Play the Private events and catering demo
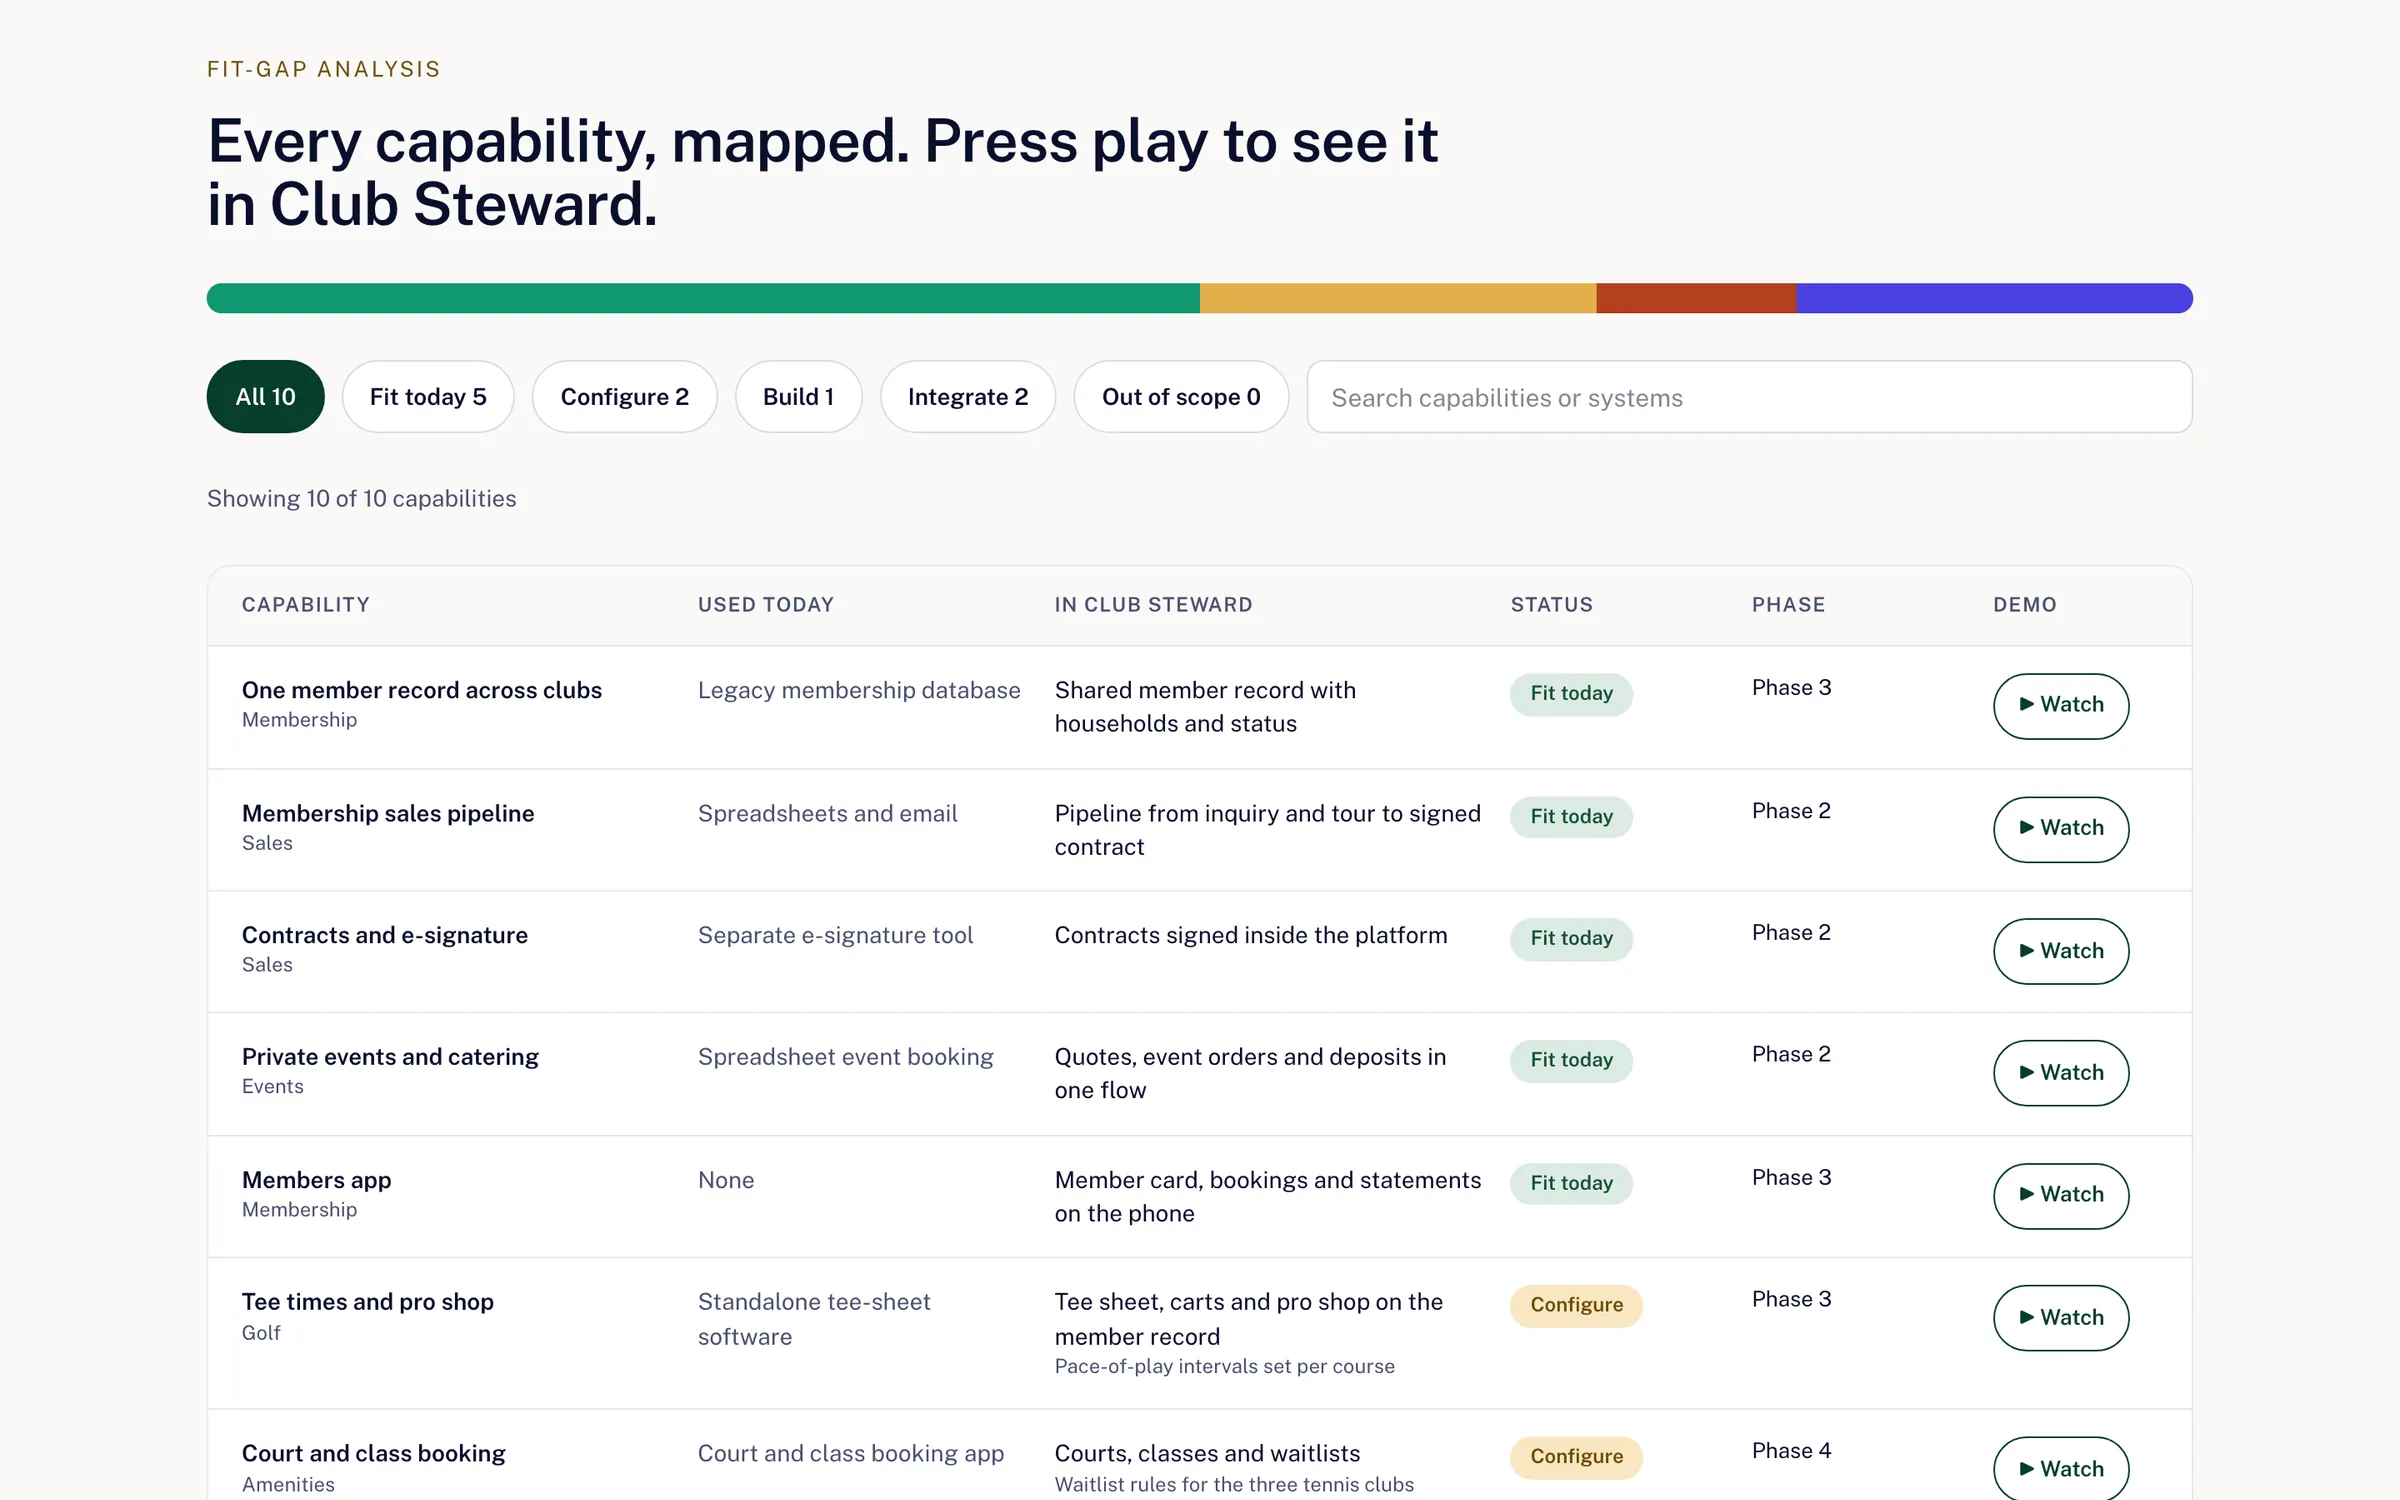The image size is (2400, 1500). [x=2061, y=1073]
